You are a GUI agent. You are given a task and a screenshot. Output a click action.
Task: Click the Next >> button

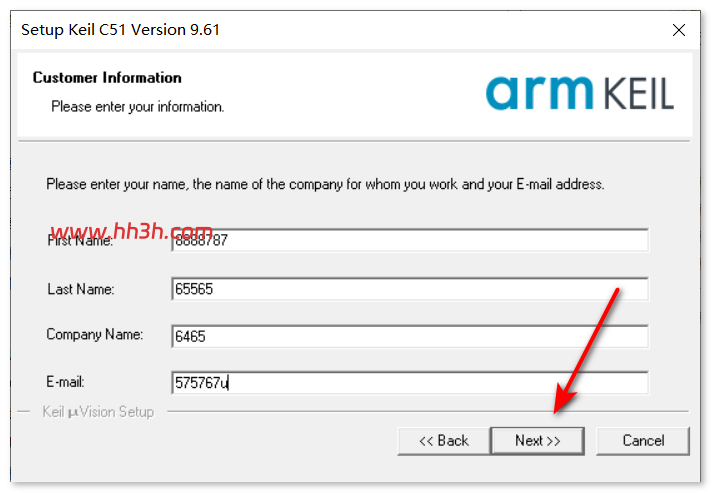tap(537, 440)
